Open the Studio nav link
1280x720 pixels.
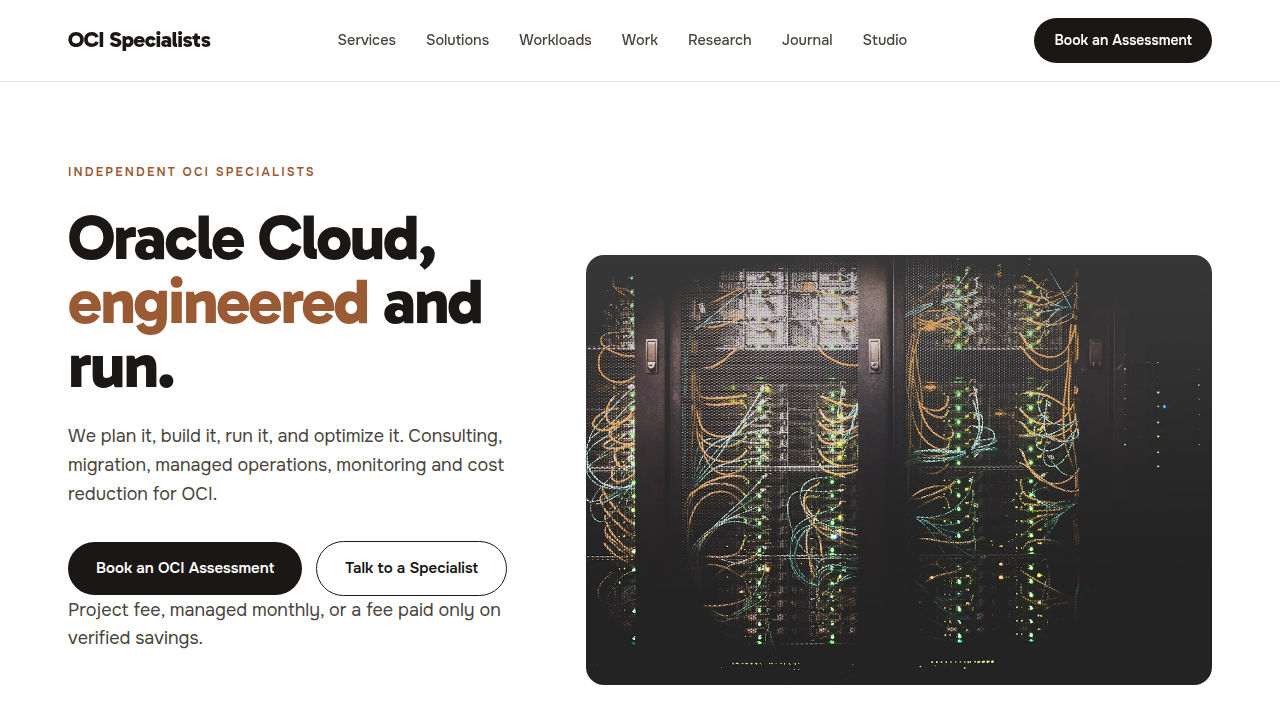pos(885,40)
